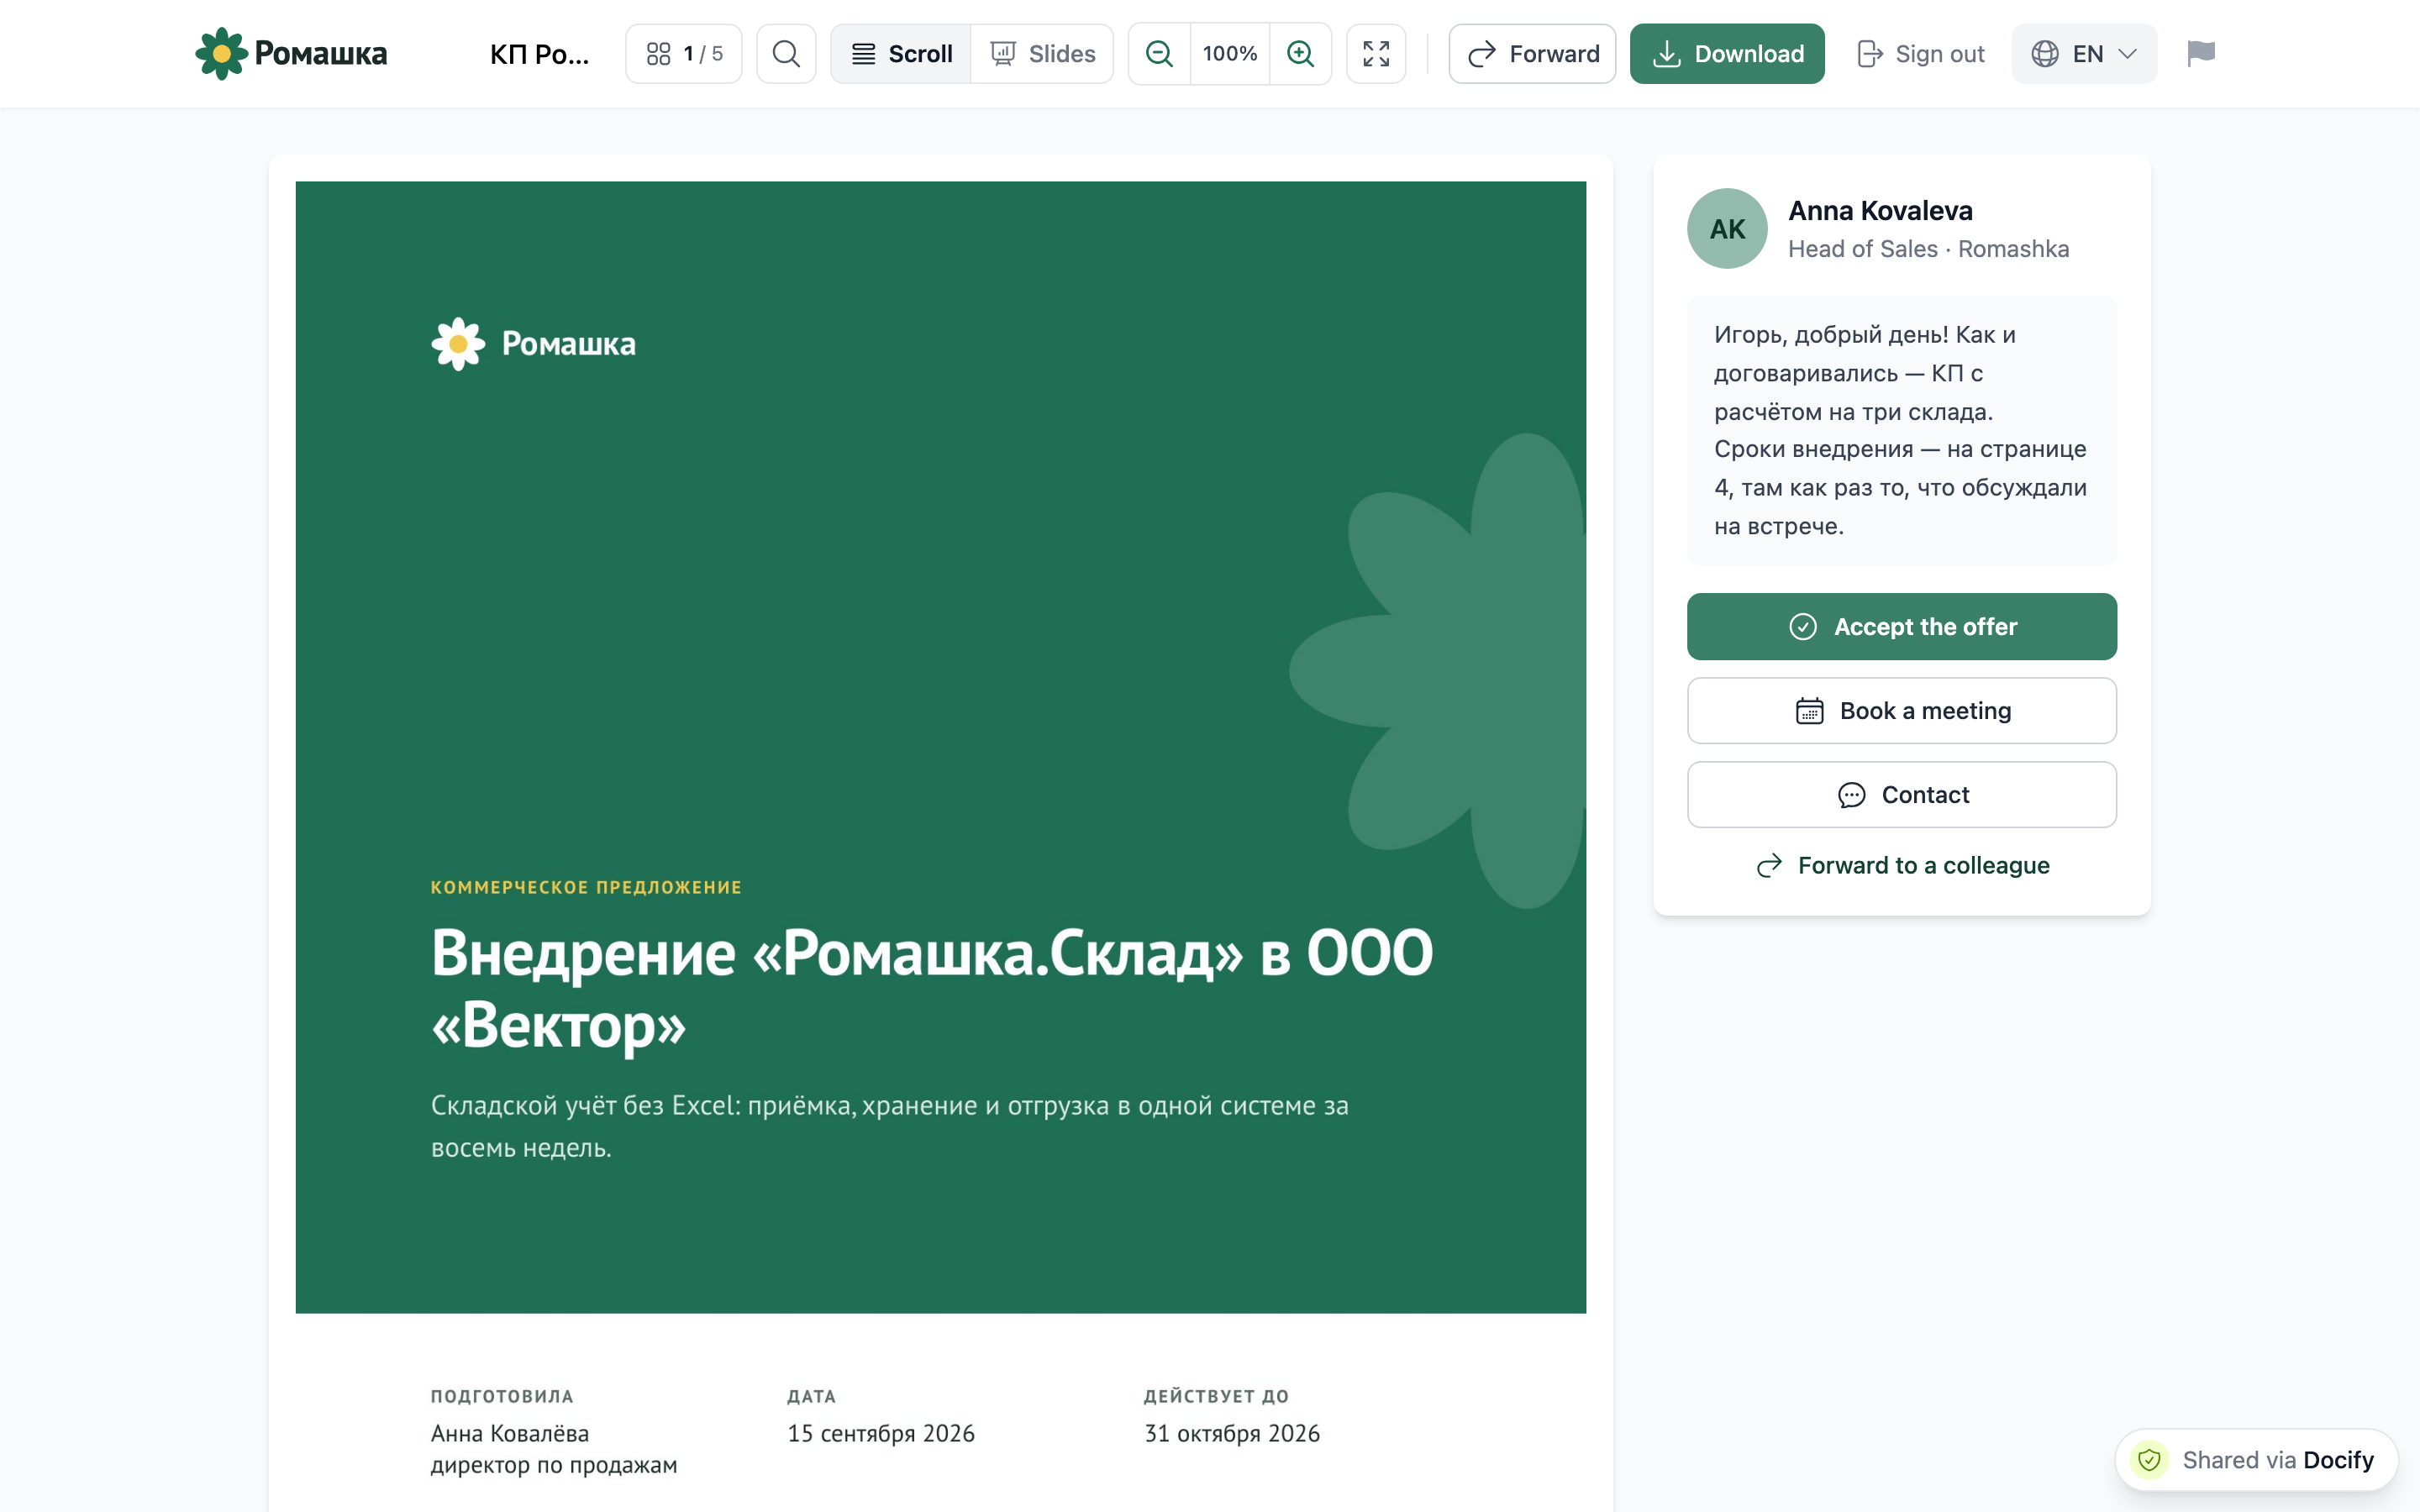2420x1512 pixels.
Task: Click the expiry date 31 октября 2026
Action: click(x=1232, y=1433)
